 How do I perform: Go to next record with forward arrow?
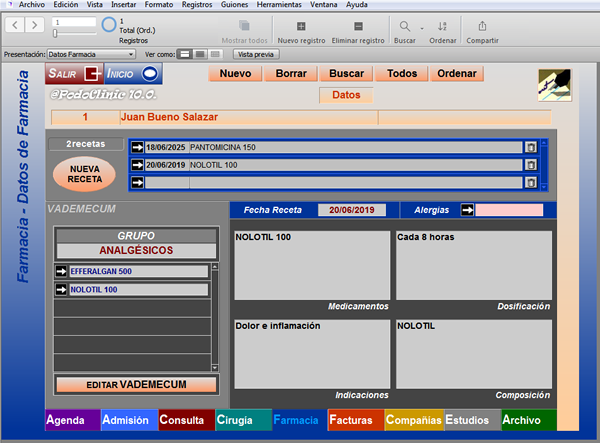point(34,25)
